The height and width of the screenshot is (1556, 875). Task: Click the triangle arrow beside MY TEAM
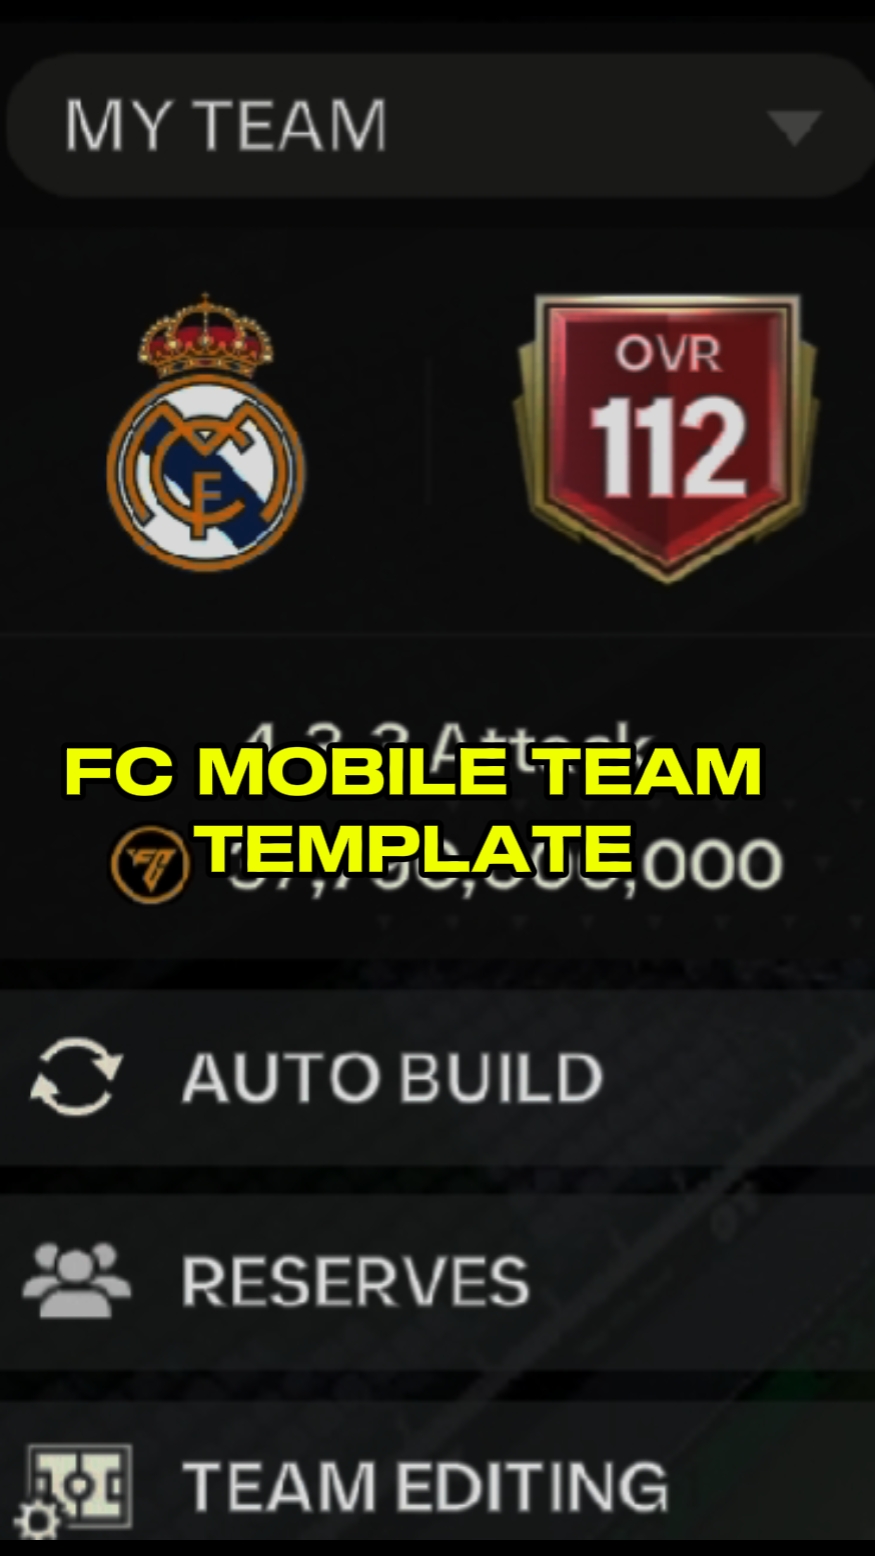pyautogui.click(x=795, y=127)
